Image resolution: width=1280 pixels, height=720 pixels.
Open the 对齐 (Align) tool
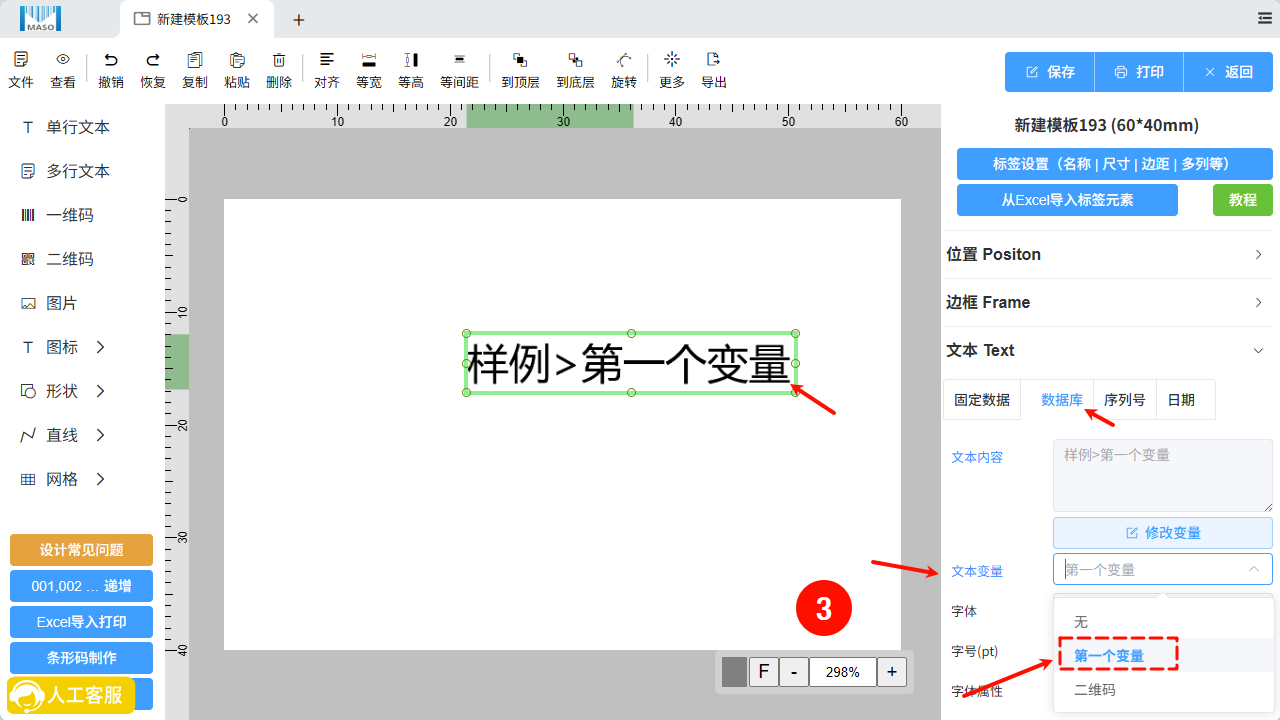tap(327, 70)
